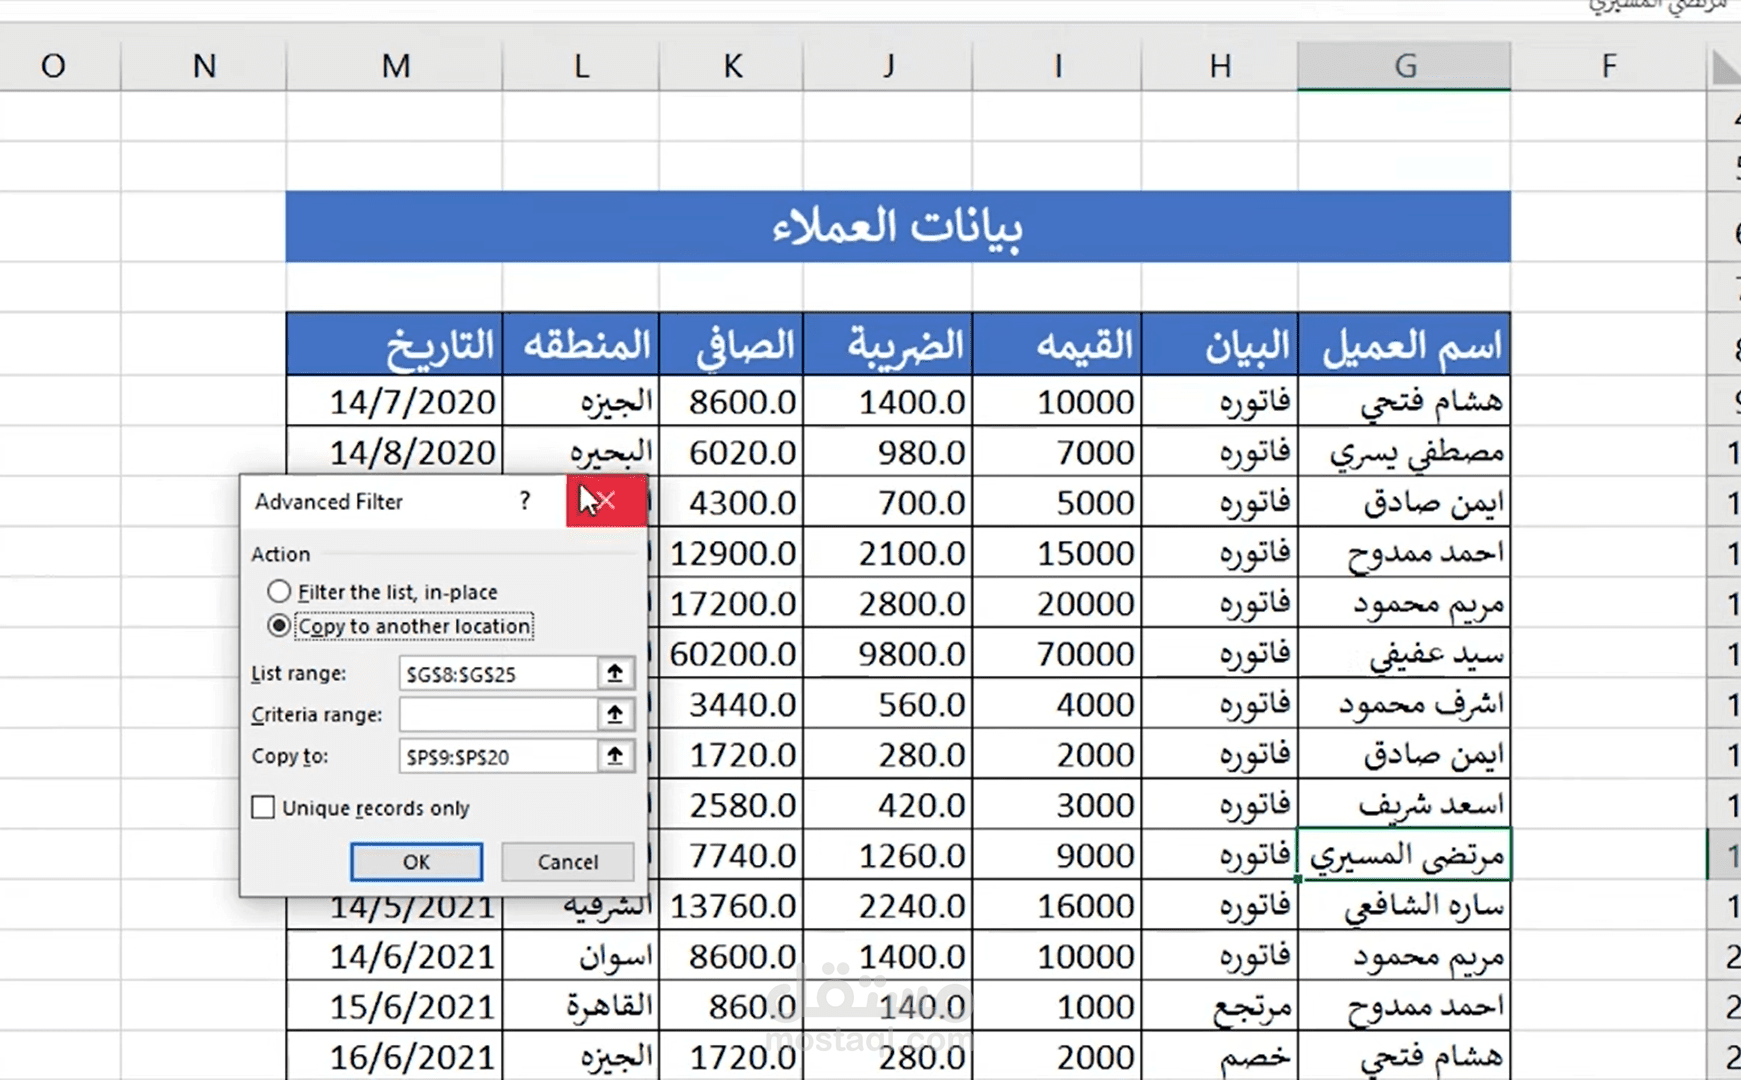This screenshot has height=1080, width=1741.
Task: Select date cell 14/8/2020
Action: (395, 452)
